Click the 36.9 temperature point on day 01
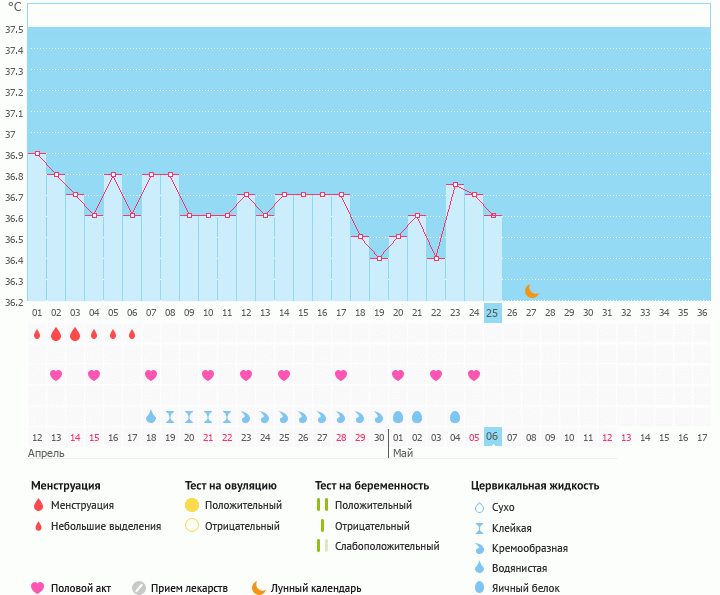720x595 pixels. pyautogui.click(x=37, y=153)
